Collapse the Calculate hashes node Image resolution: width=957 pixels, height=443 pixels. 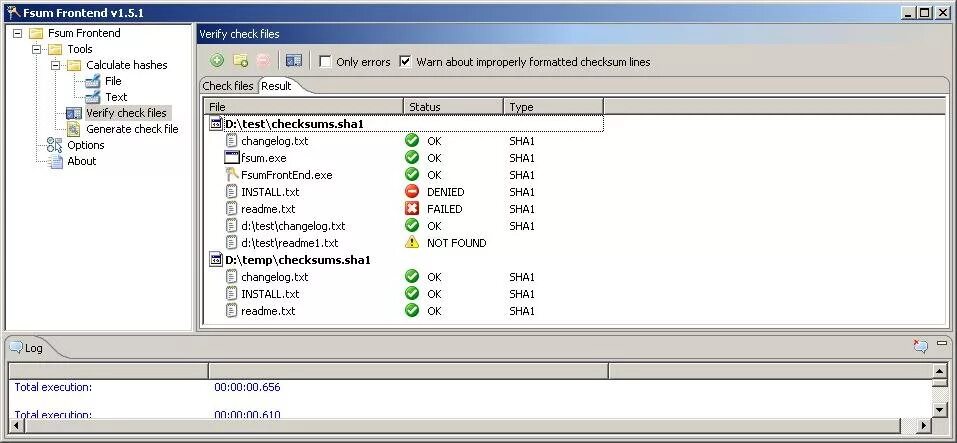56,65
